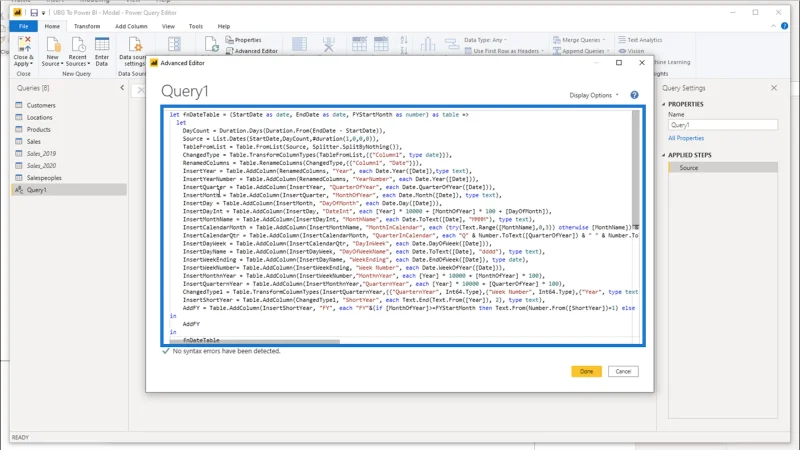Select the Sales_2020 query
The height and width of the screenshot is (450, 800).
68,166
